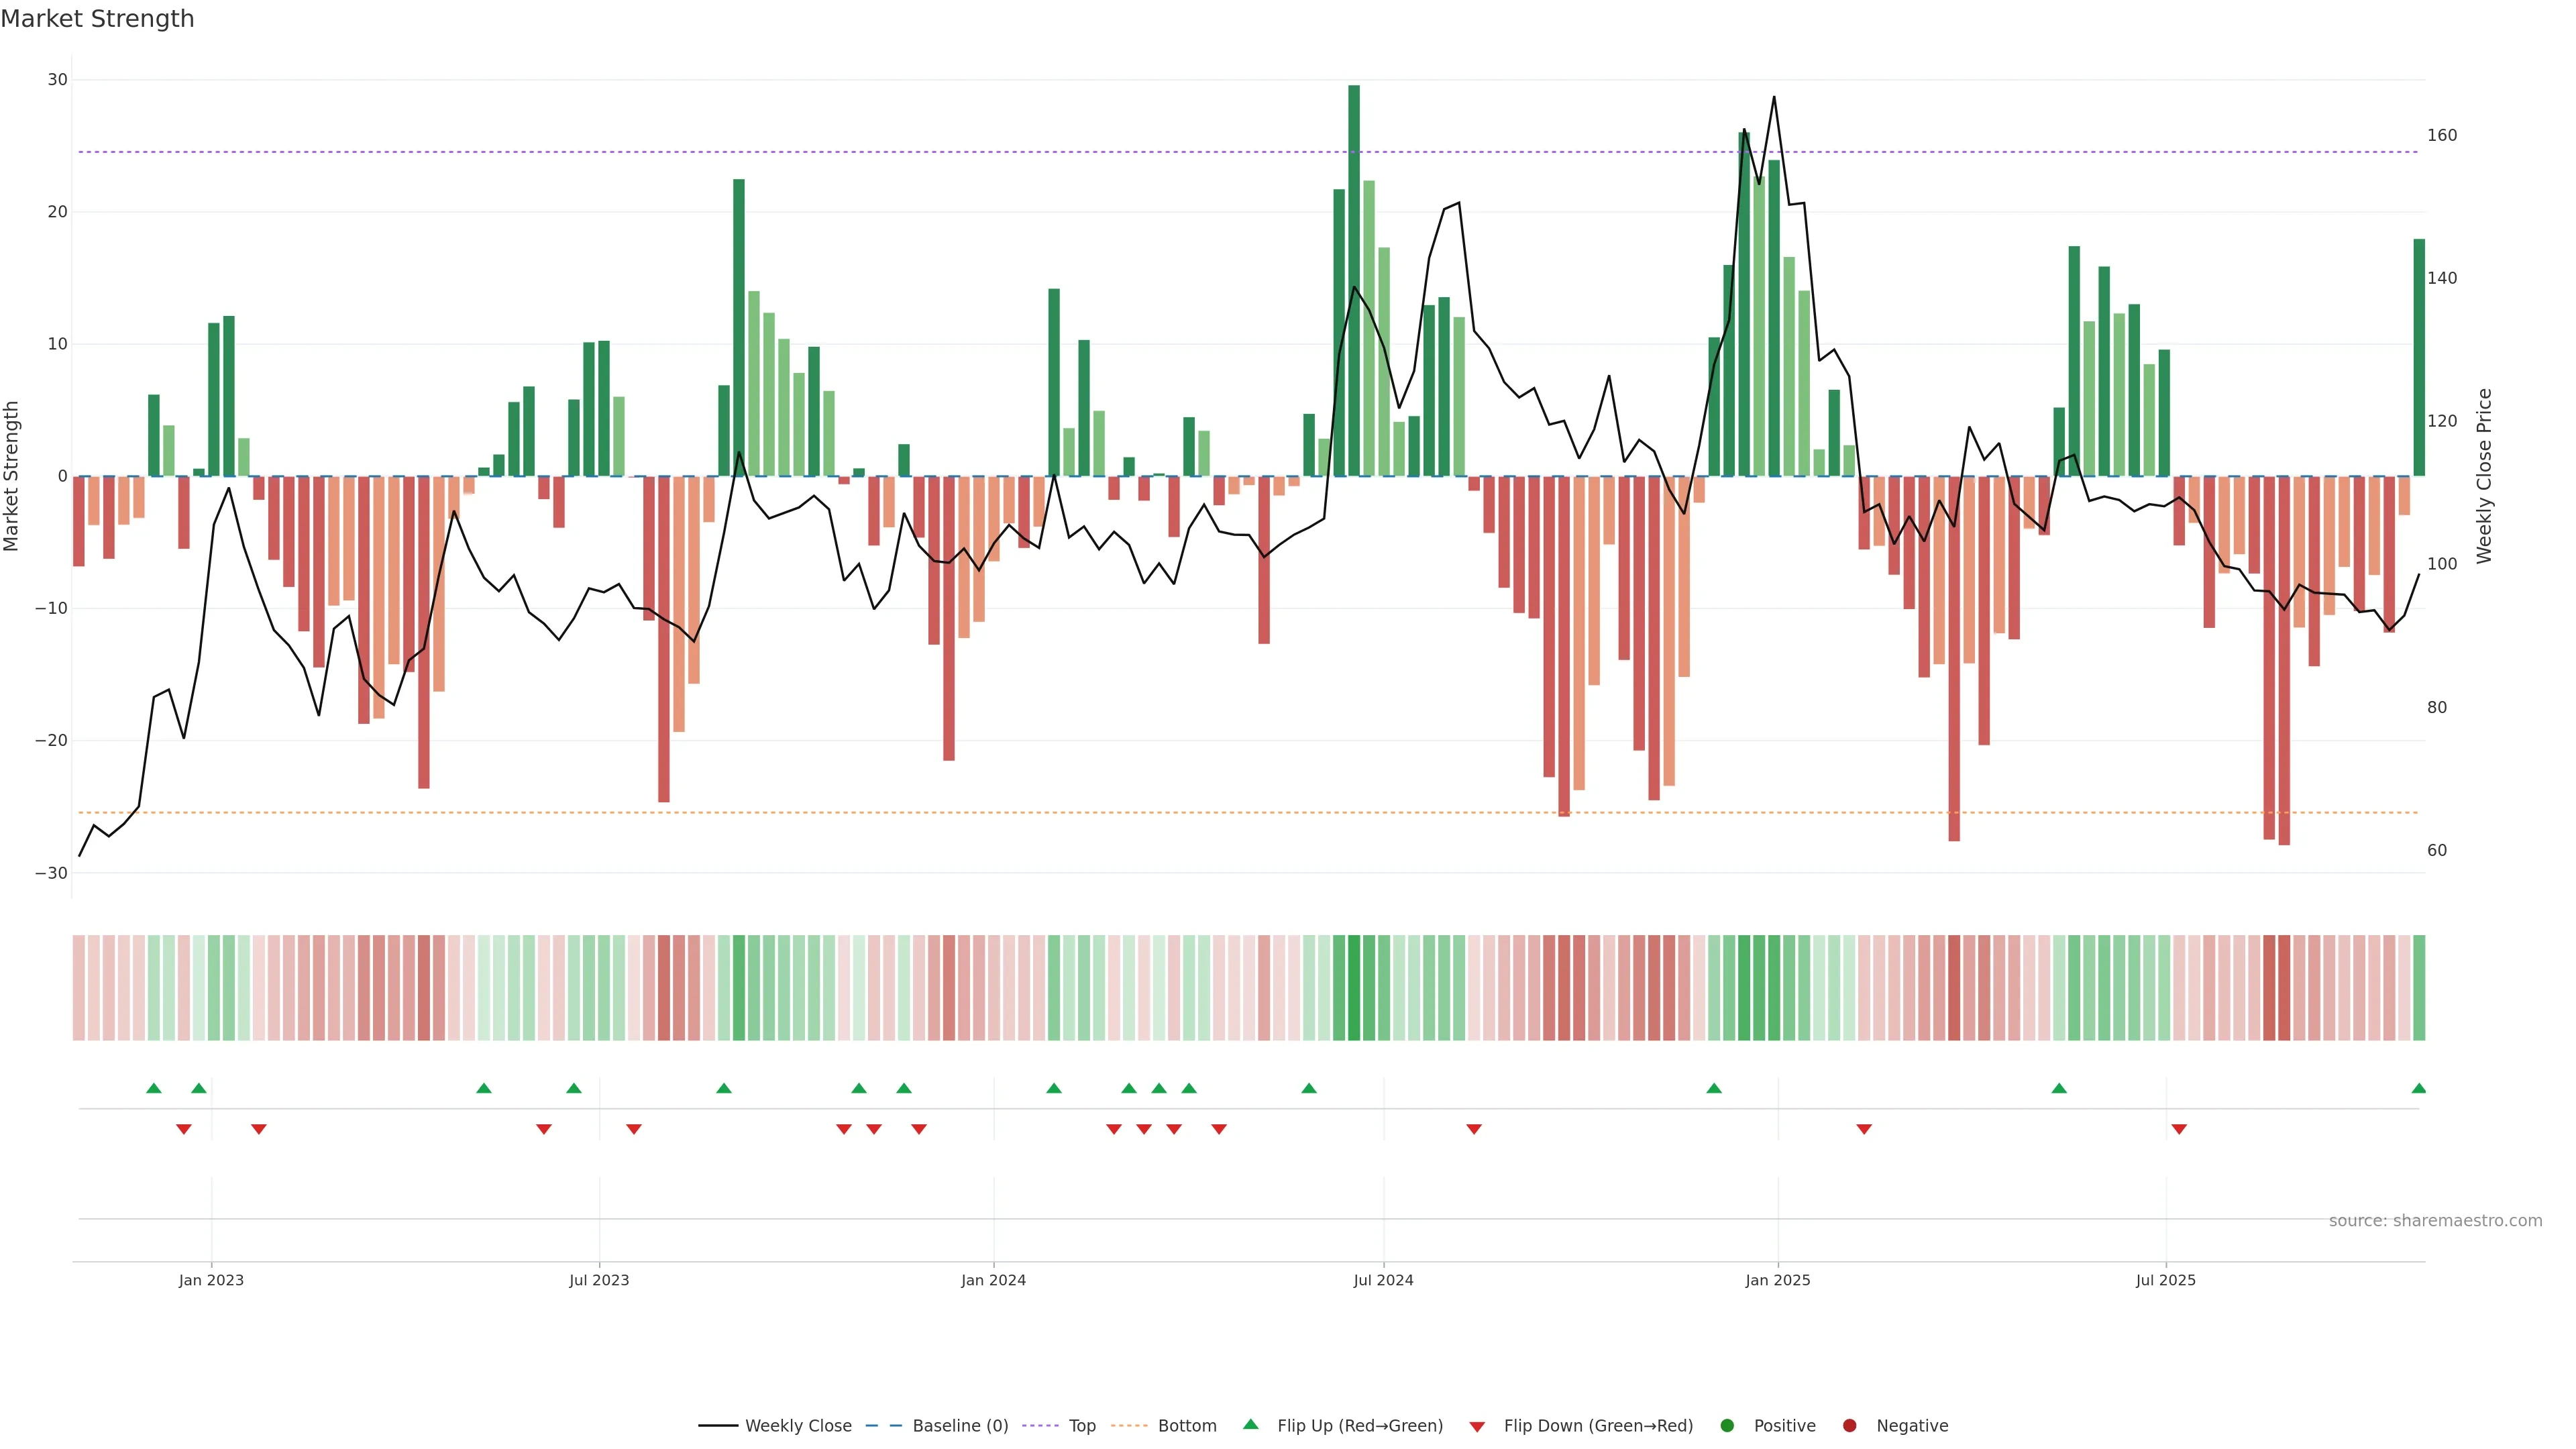2576x1449 pixels.
Task: Click the Jan 2024 axis label
Action: coord(993,1280)
